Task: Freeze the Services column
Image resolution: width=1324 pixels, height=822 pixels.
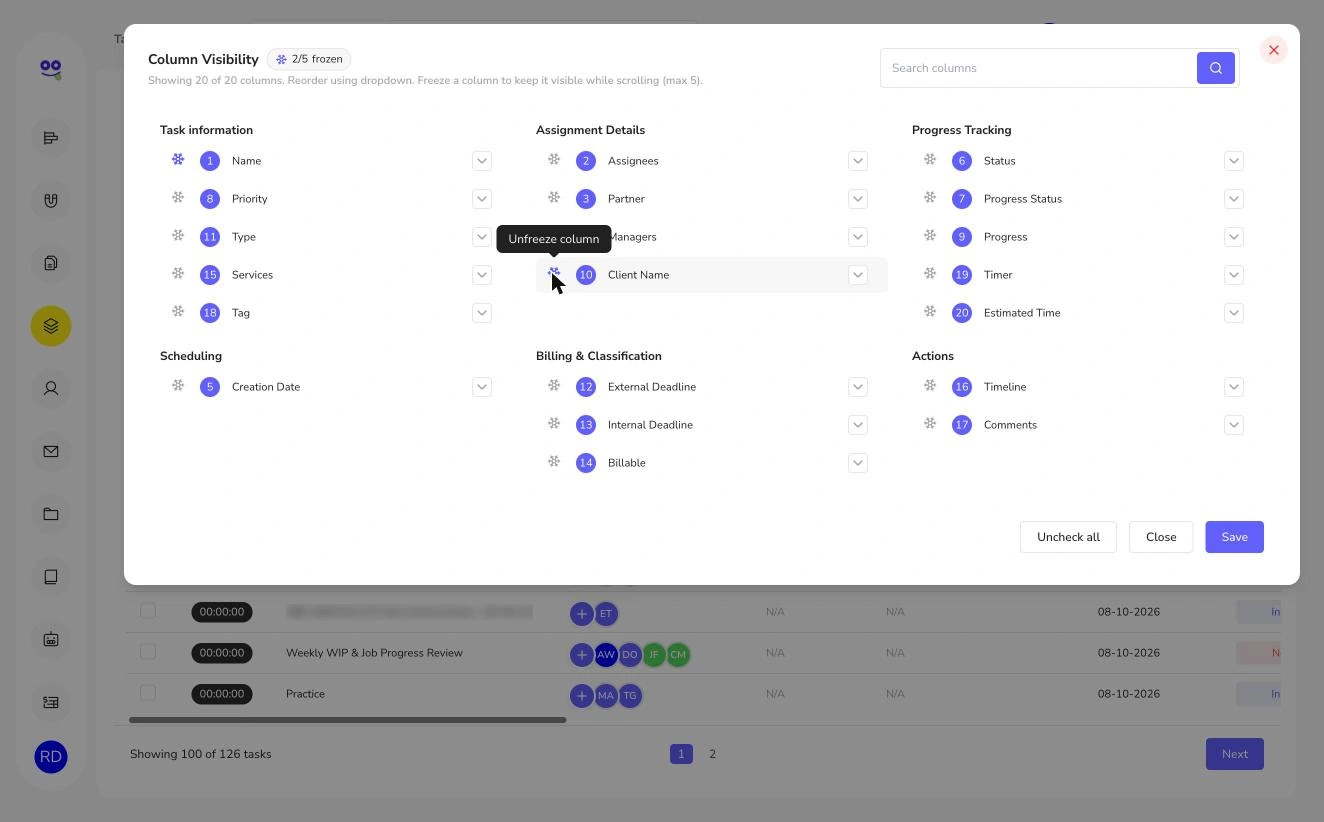Action: (178, 273)
